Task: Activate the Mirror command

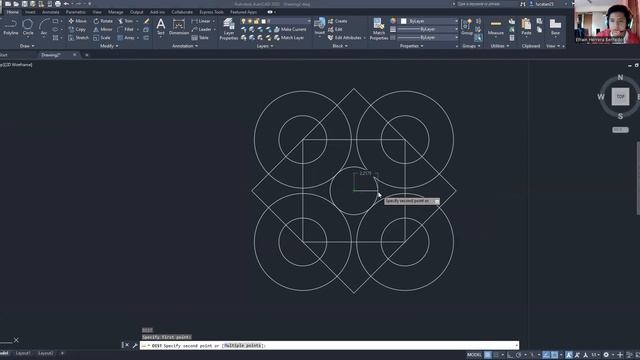Action: [x=102, y=29]
